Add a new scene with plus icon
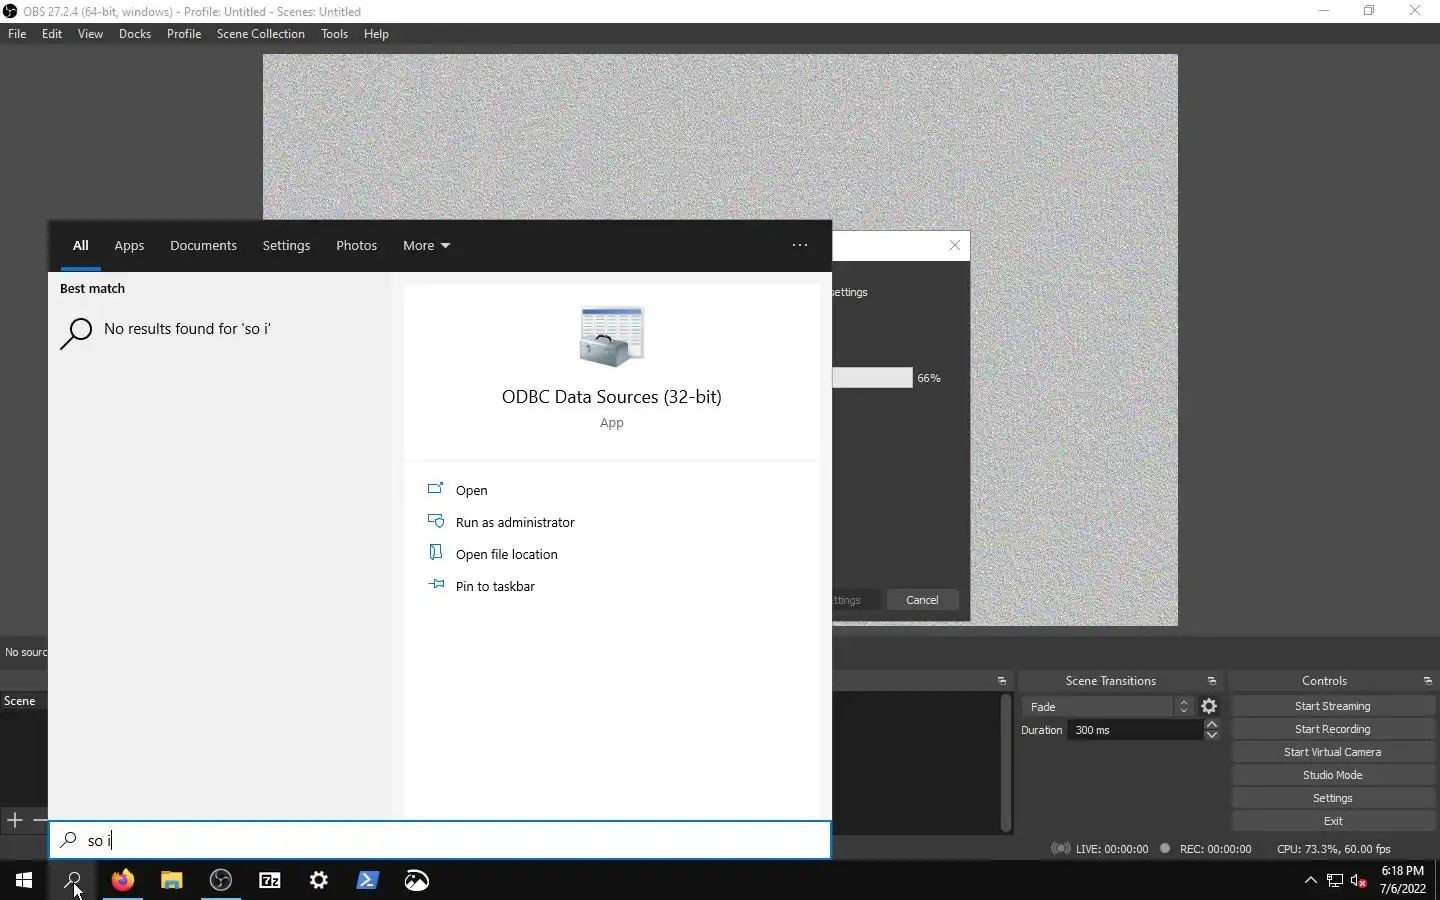Image resolution: width=1440 pixels, height=900 pixels. coord(15,820)
